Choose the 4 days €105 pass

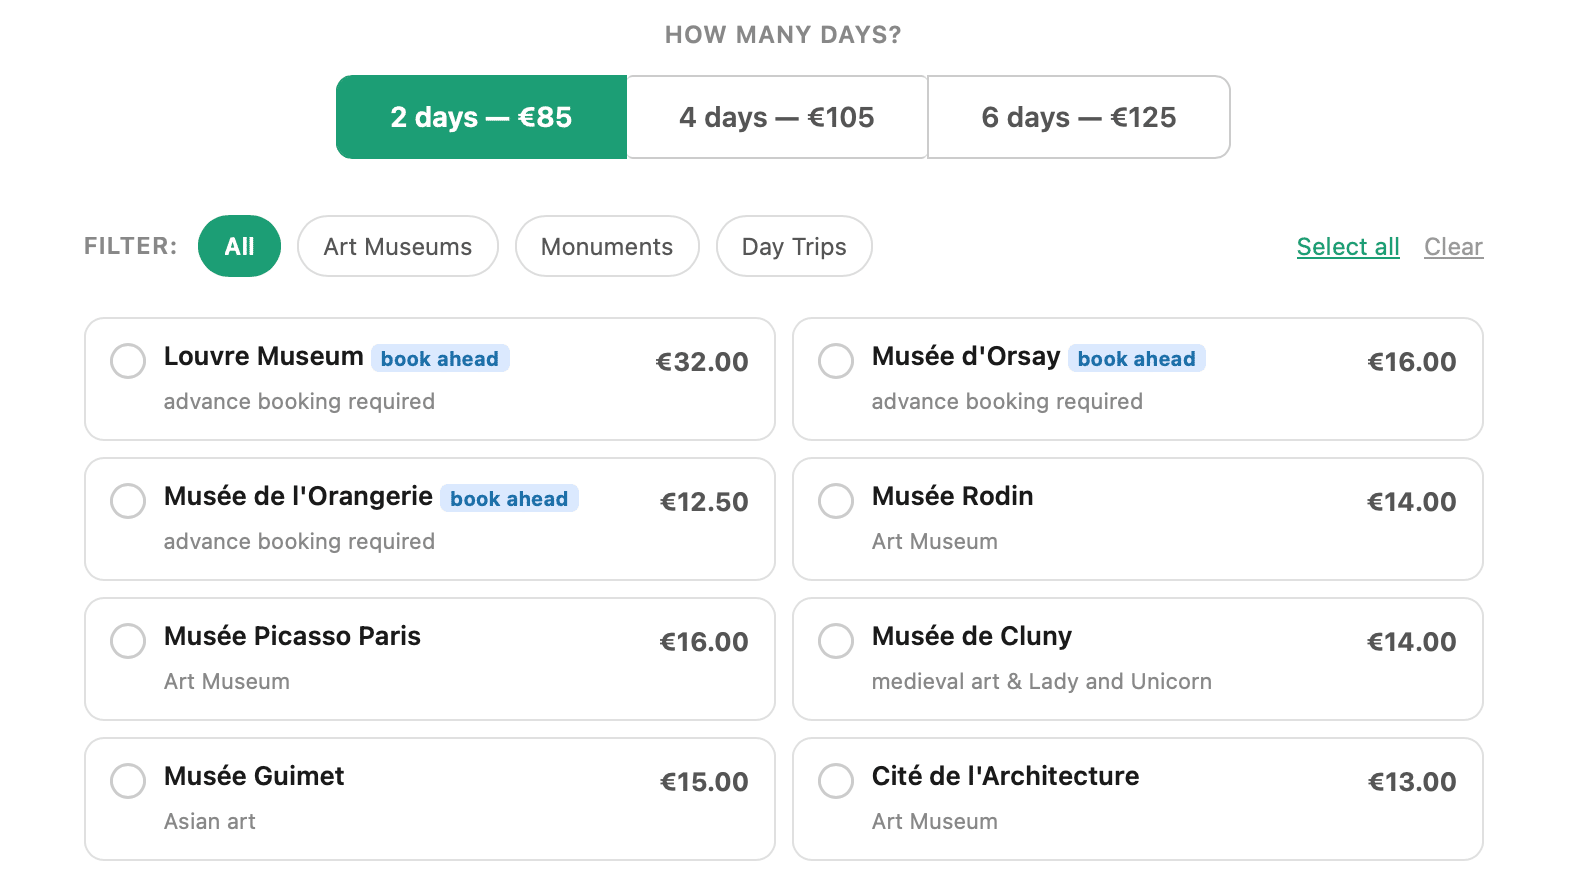point(777,117)
